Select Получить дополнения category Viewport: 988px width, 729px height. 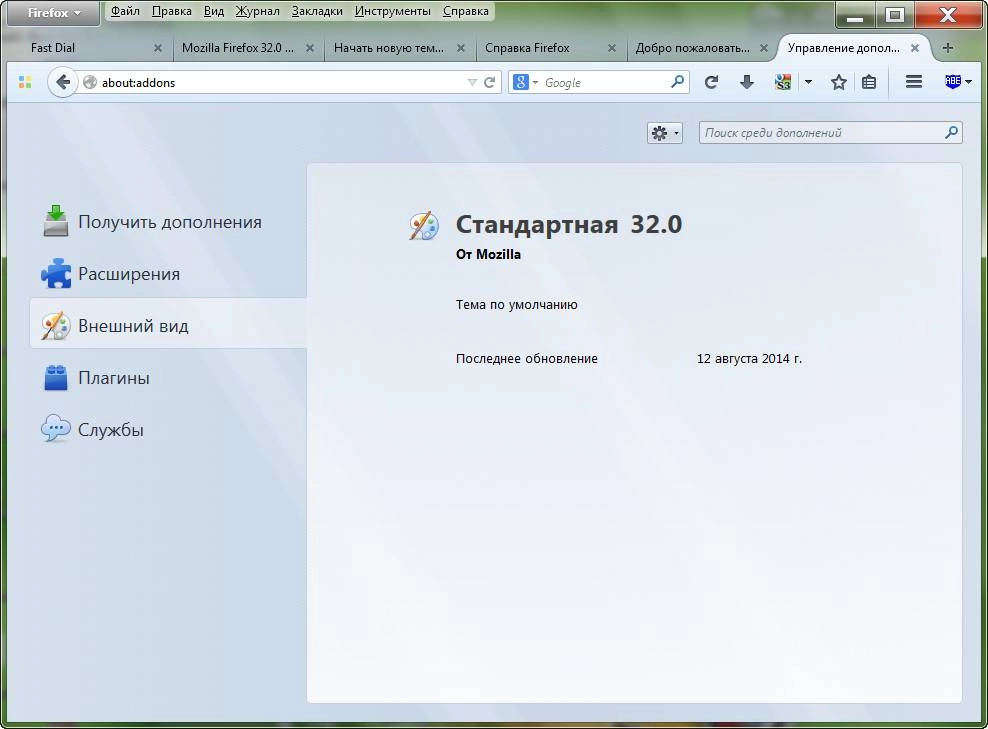coord(168,222)
